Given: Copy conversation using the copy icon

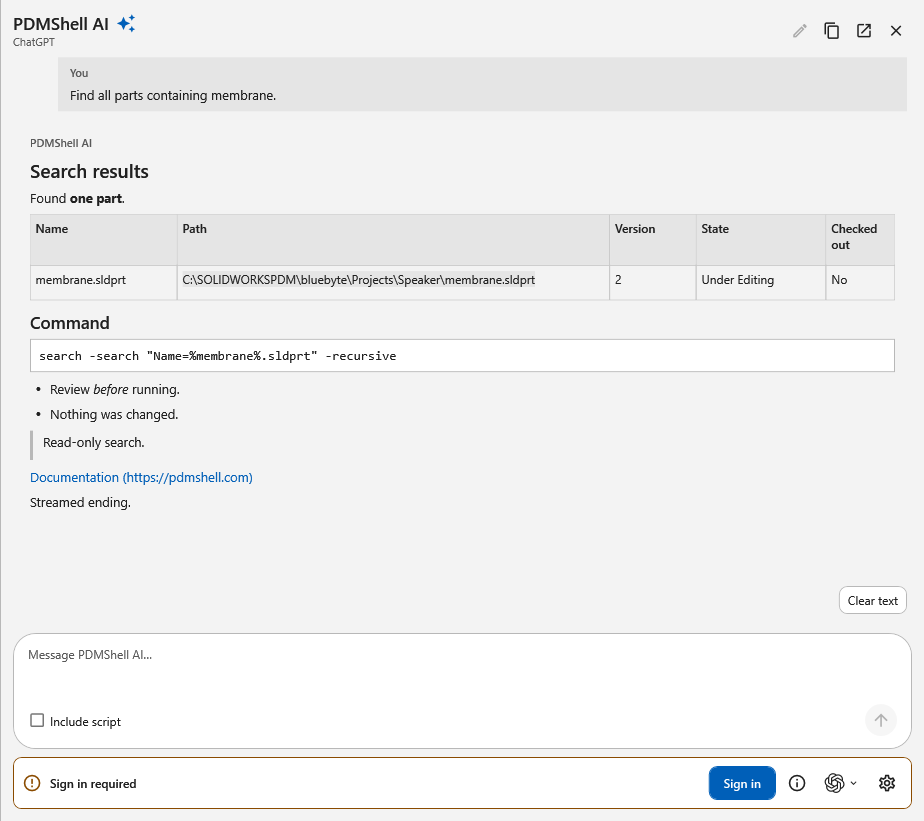Looking at the screenshot, I should [x=831, y=31].
